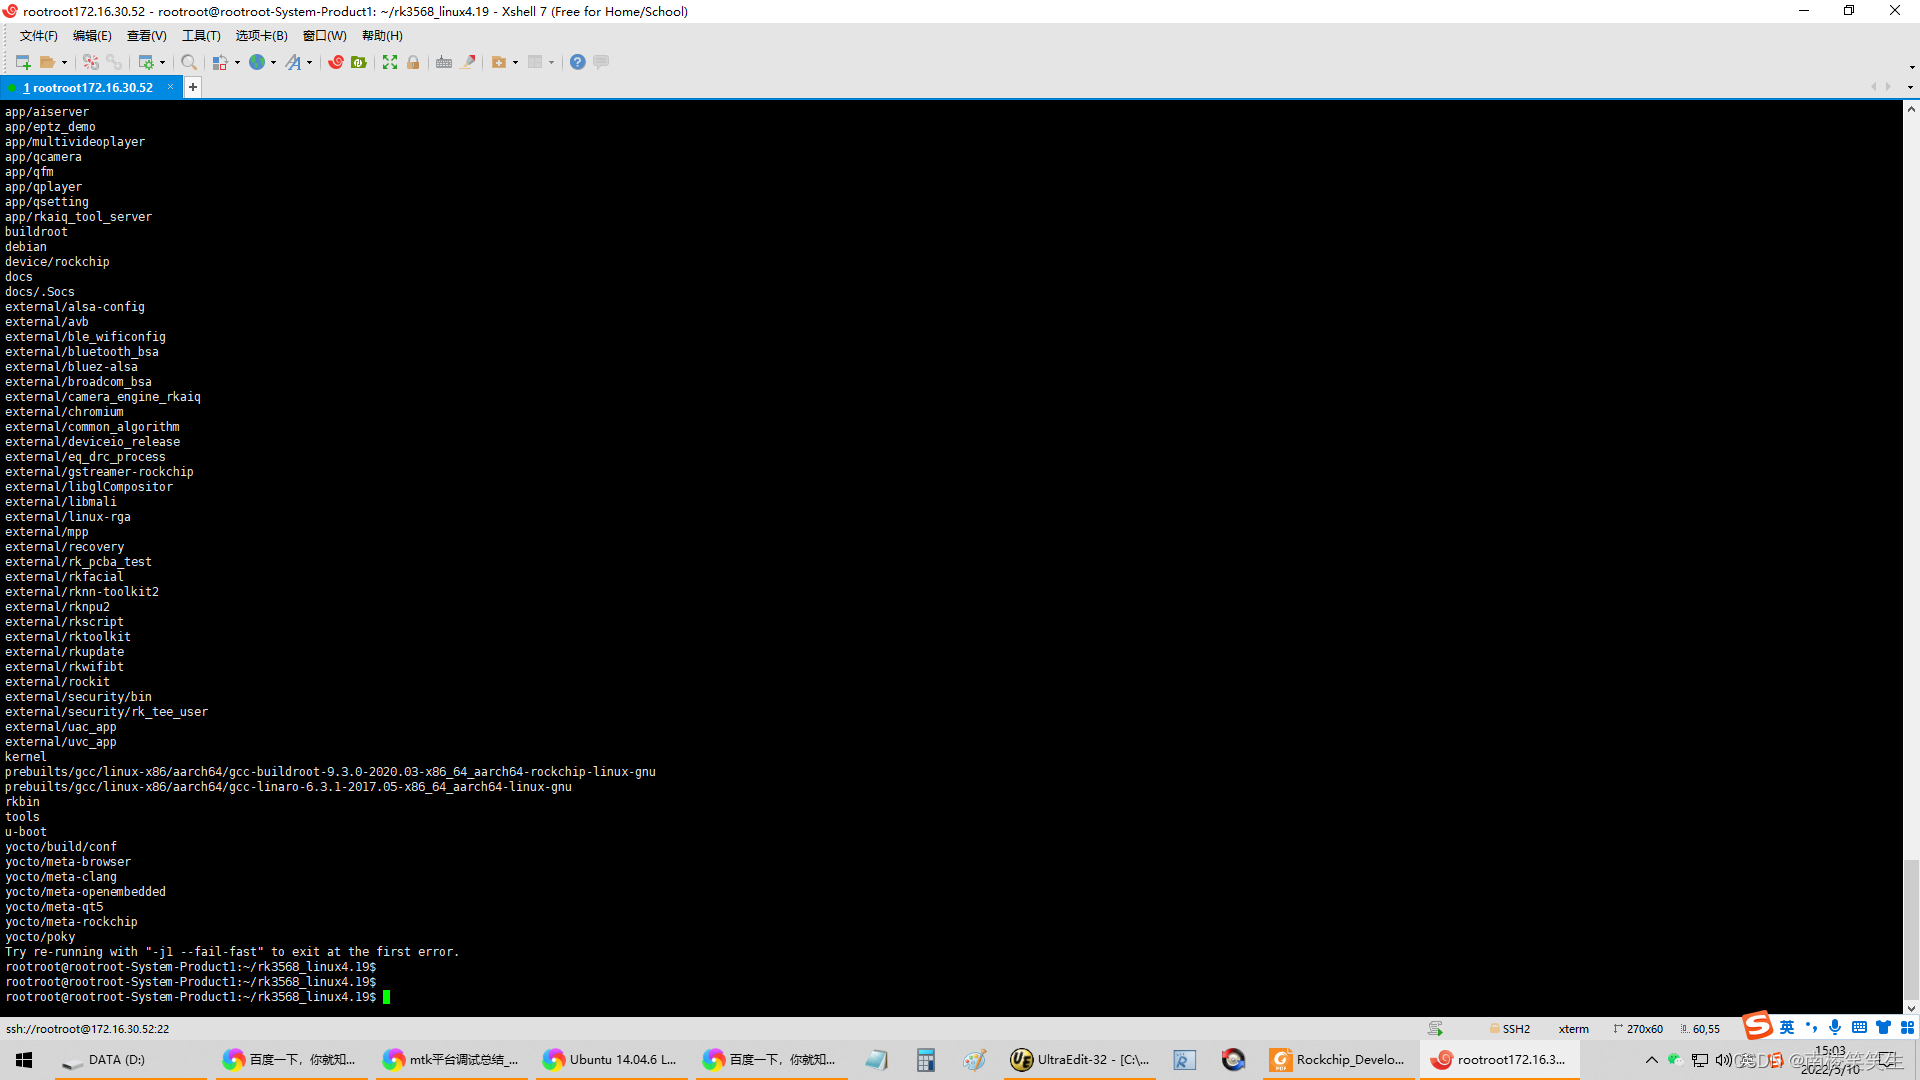Toggle the Sogou soft keyboard in tray
Image resolution: width=1920 pixels, height=1080 pixels.
point(1858,1027)
